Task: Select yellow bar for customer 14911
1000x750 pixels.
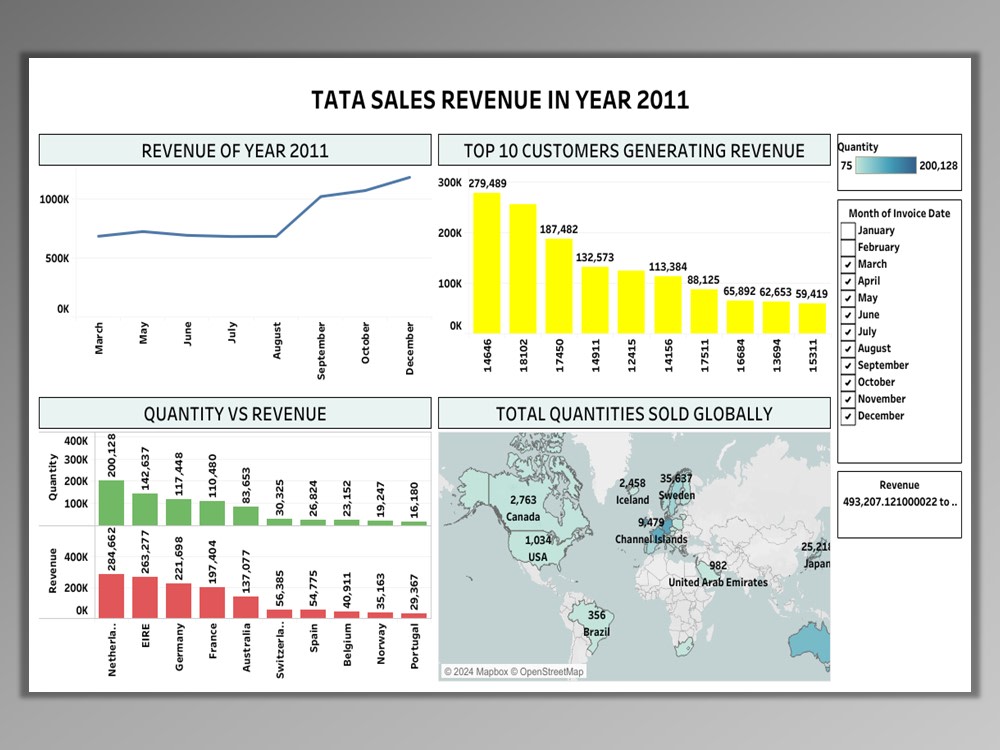Action: pyautogui.click(x=595, y=300)
